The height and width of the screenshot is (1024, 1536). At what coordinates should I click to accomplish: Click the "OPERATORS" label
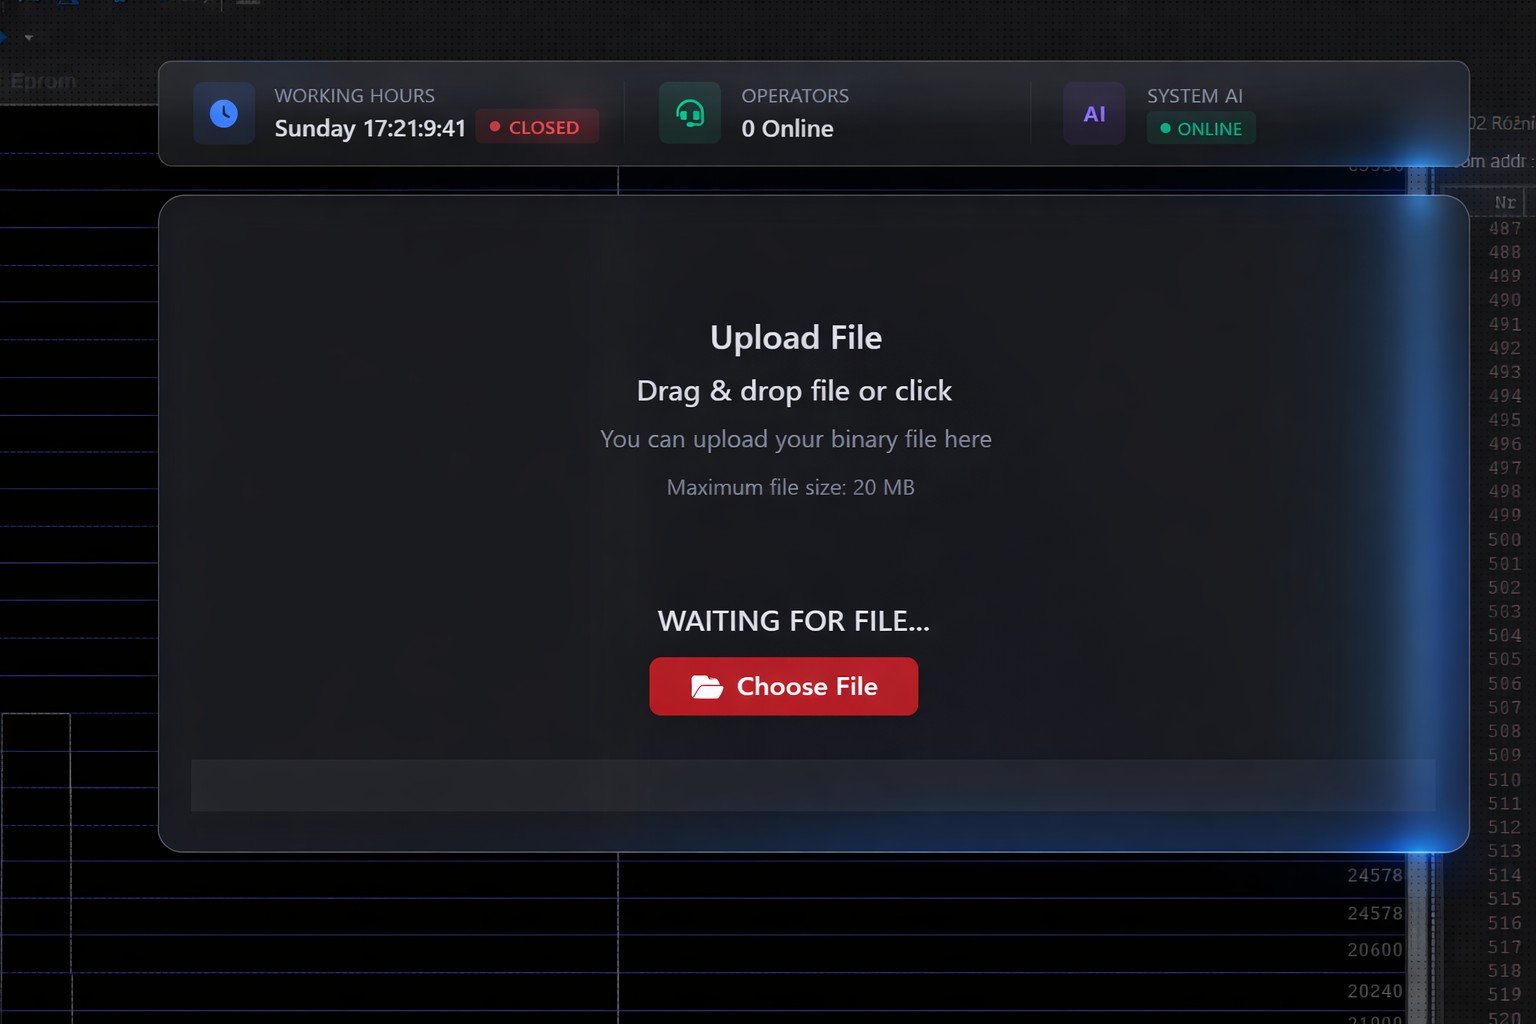795,96
